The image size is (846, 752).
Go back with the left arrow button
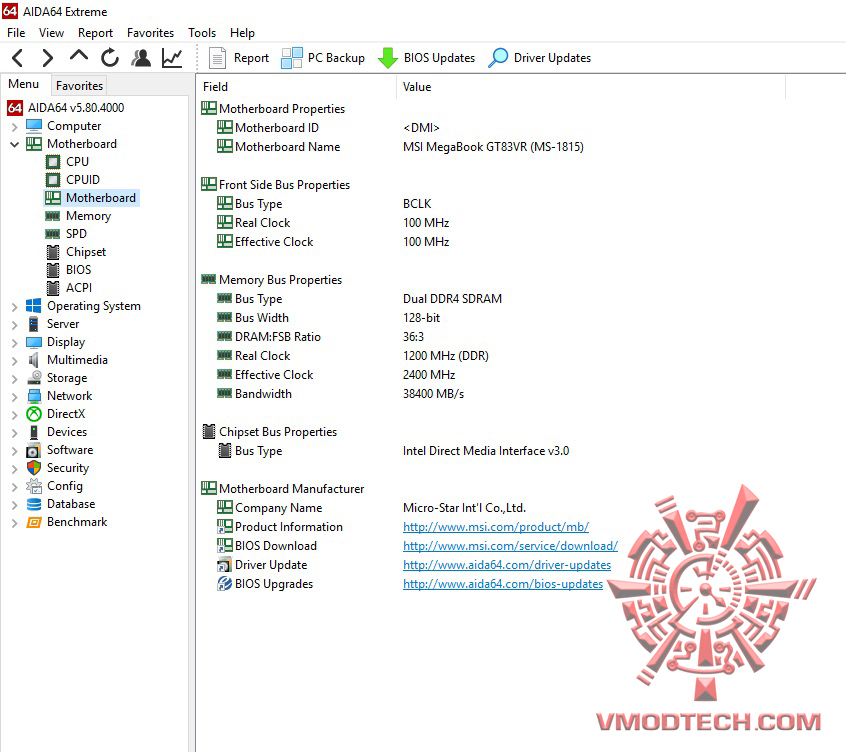click(x=17, y=58)
